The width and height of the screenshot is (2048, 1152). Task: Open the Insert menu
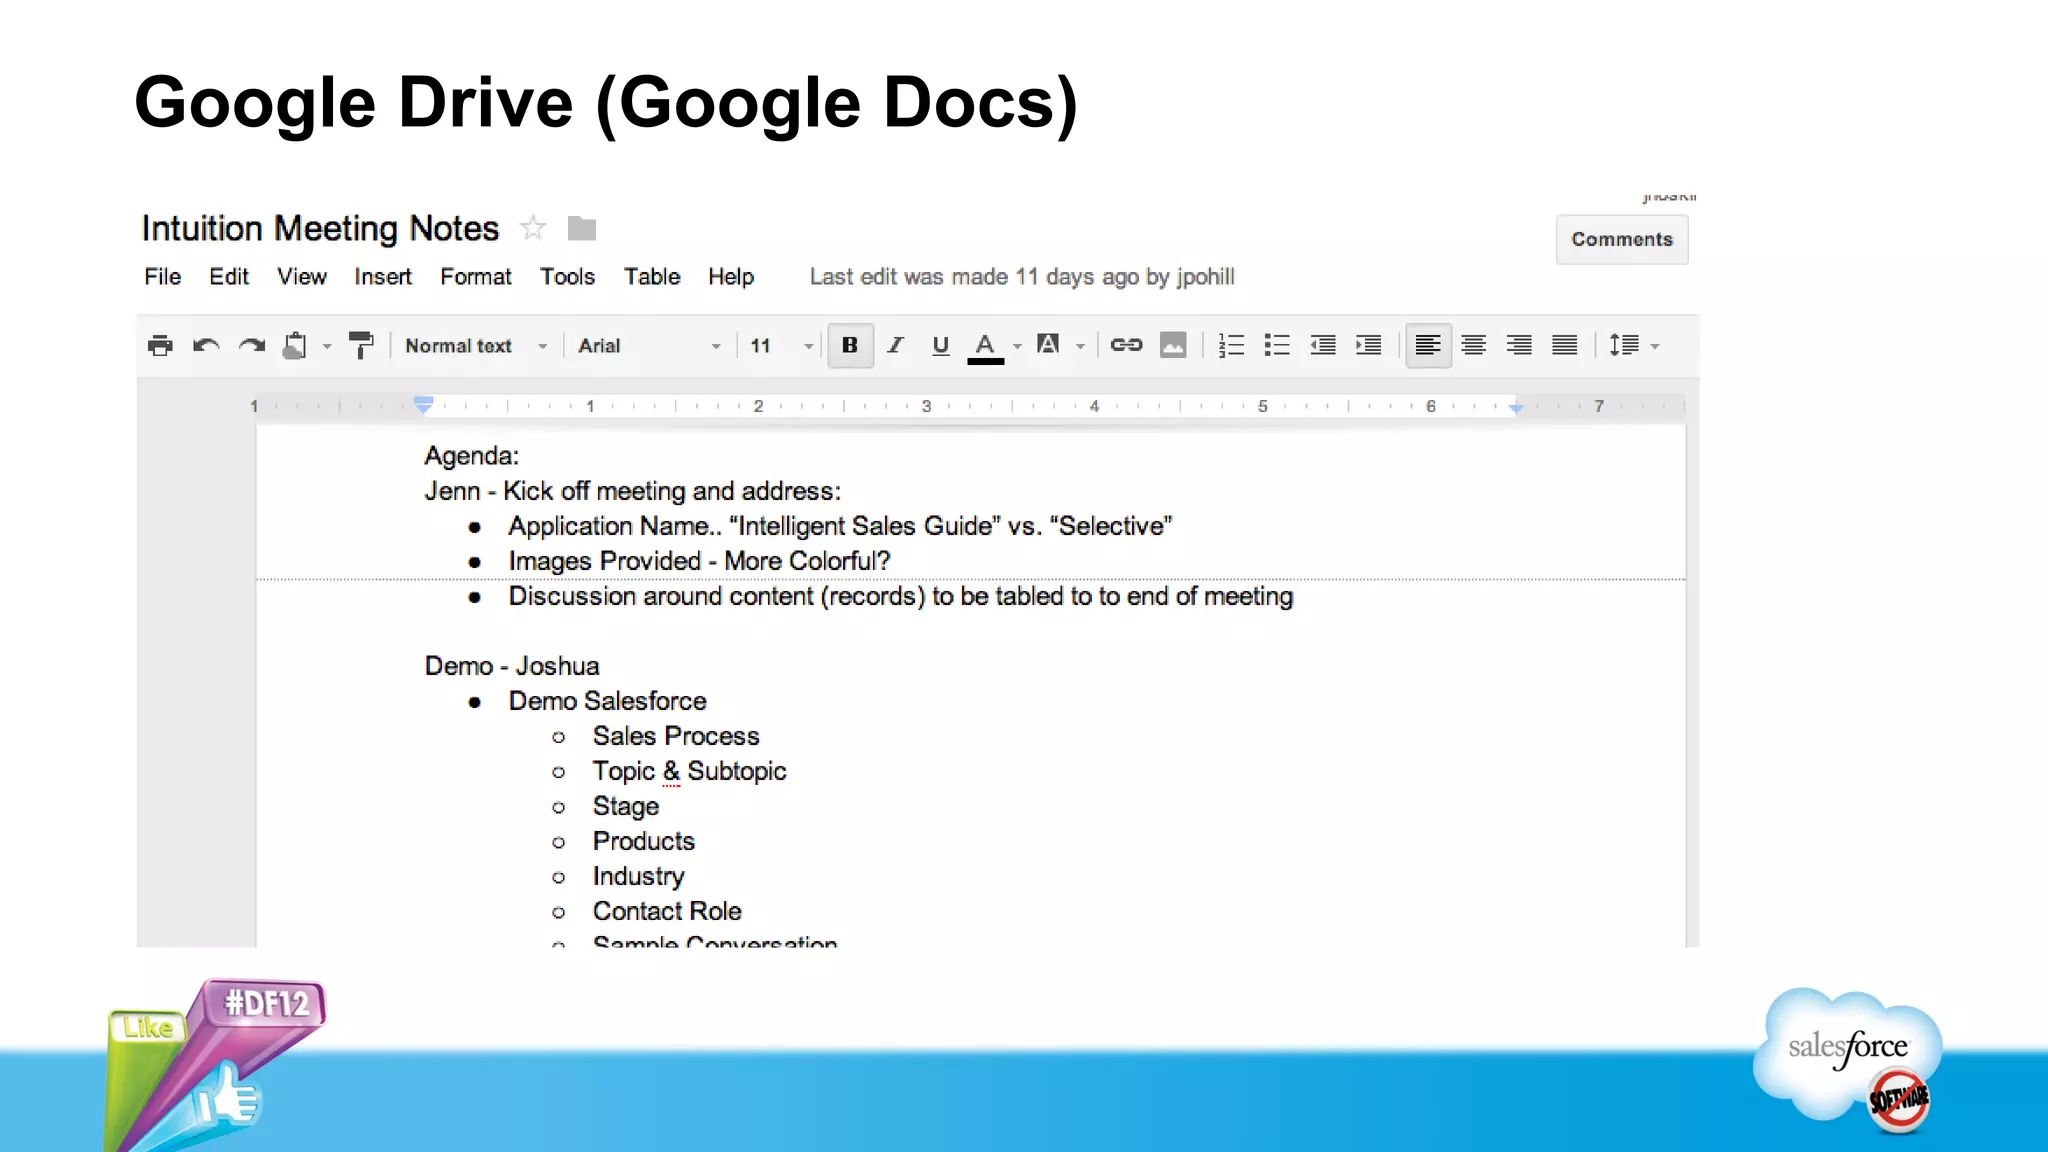coord(383,277)
